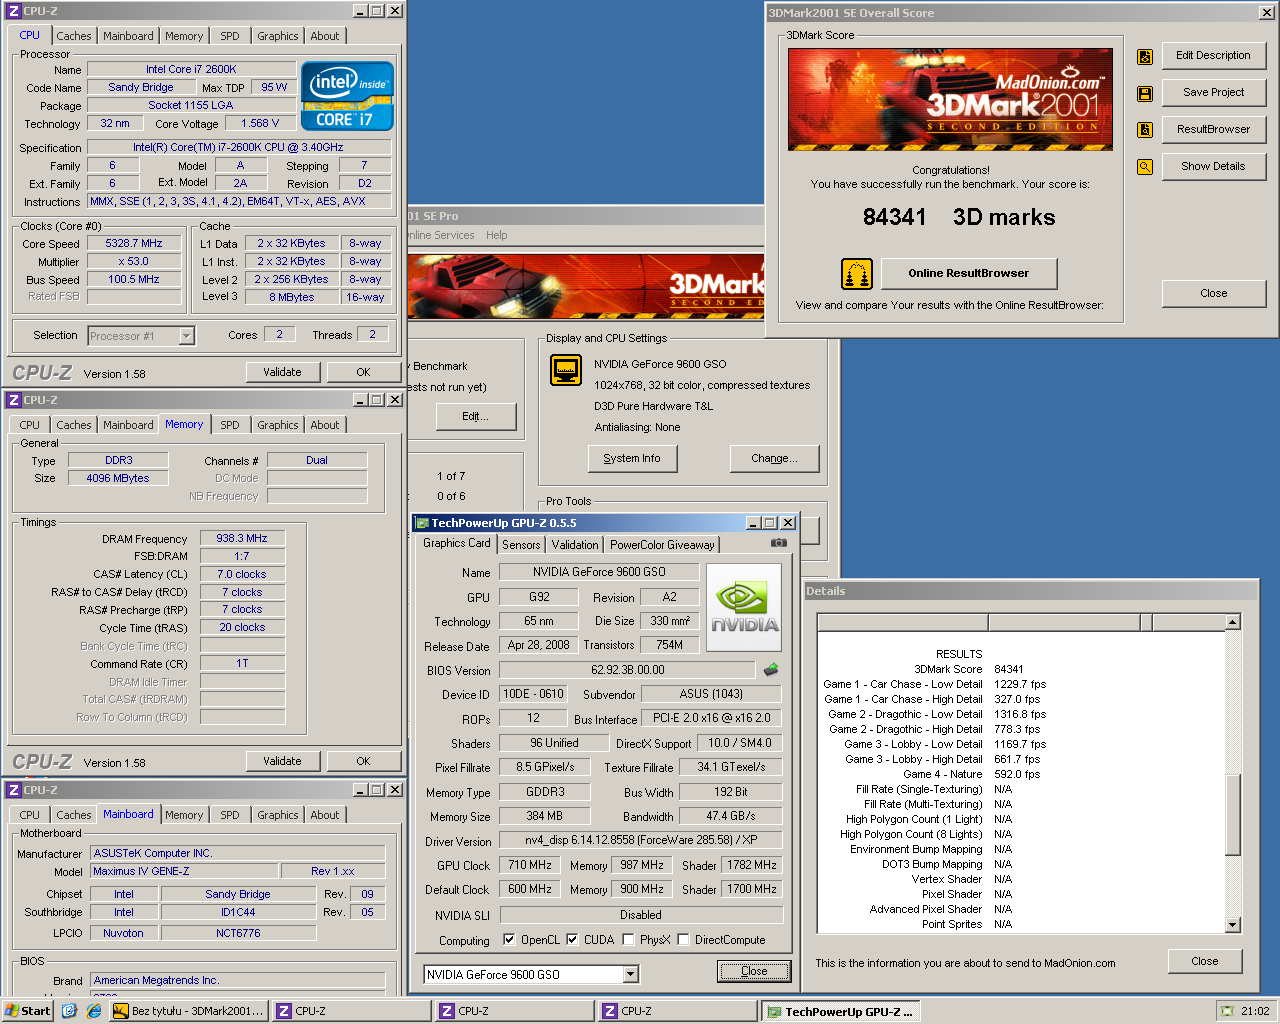Click the GPU name field NVIDIA GeForce 9600 GSO
Image resolution: width=1280 pixels, height=1024 pixels.
click(x=599, y=572)
